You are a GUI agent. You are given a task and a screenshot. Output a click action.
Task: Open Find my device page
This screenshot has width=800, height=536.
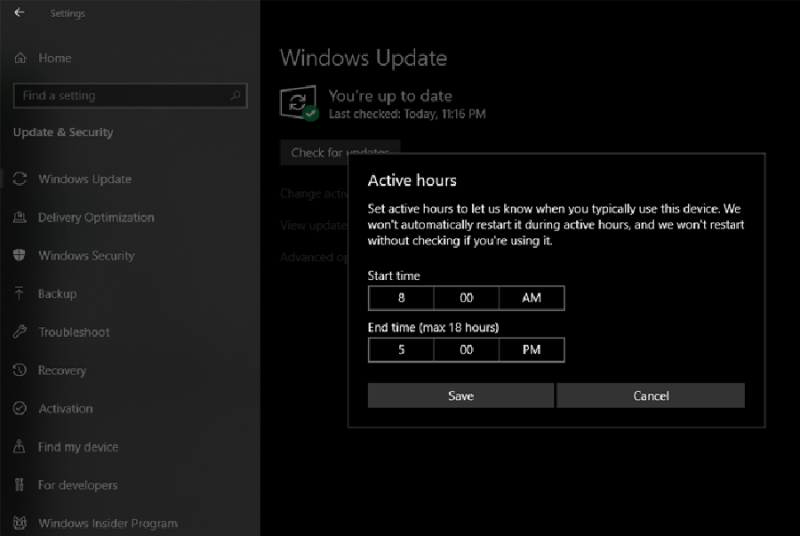point(78,447)
